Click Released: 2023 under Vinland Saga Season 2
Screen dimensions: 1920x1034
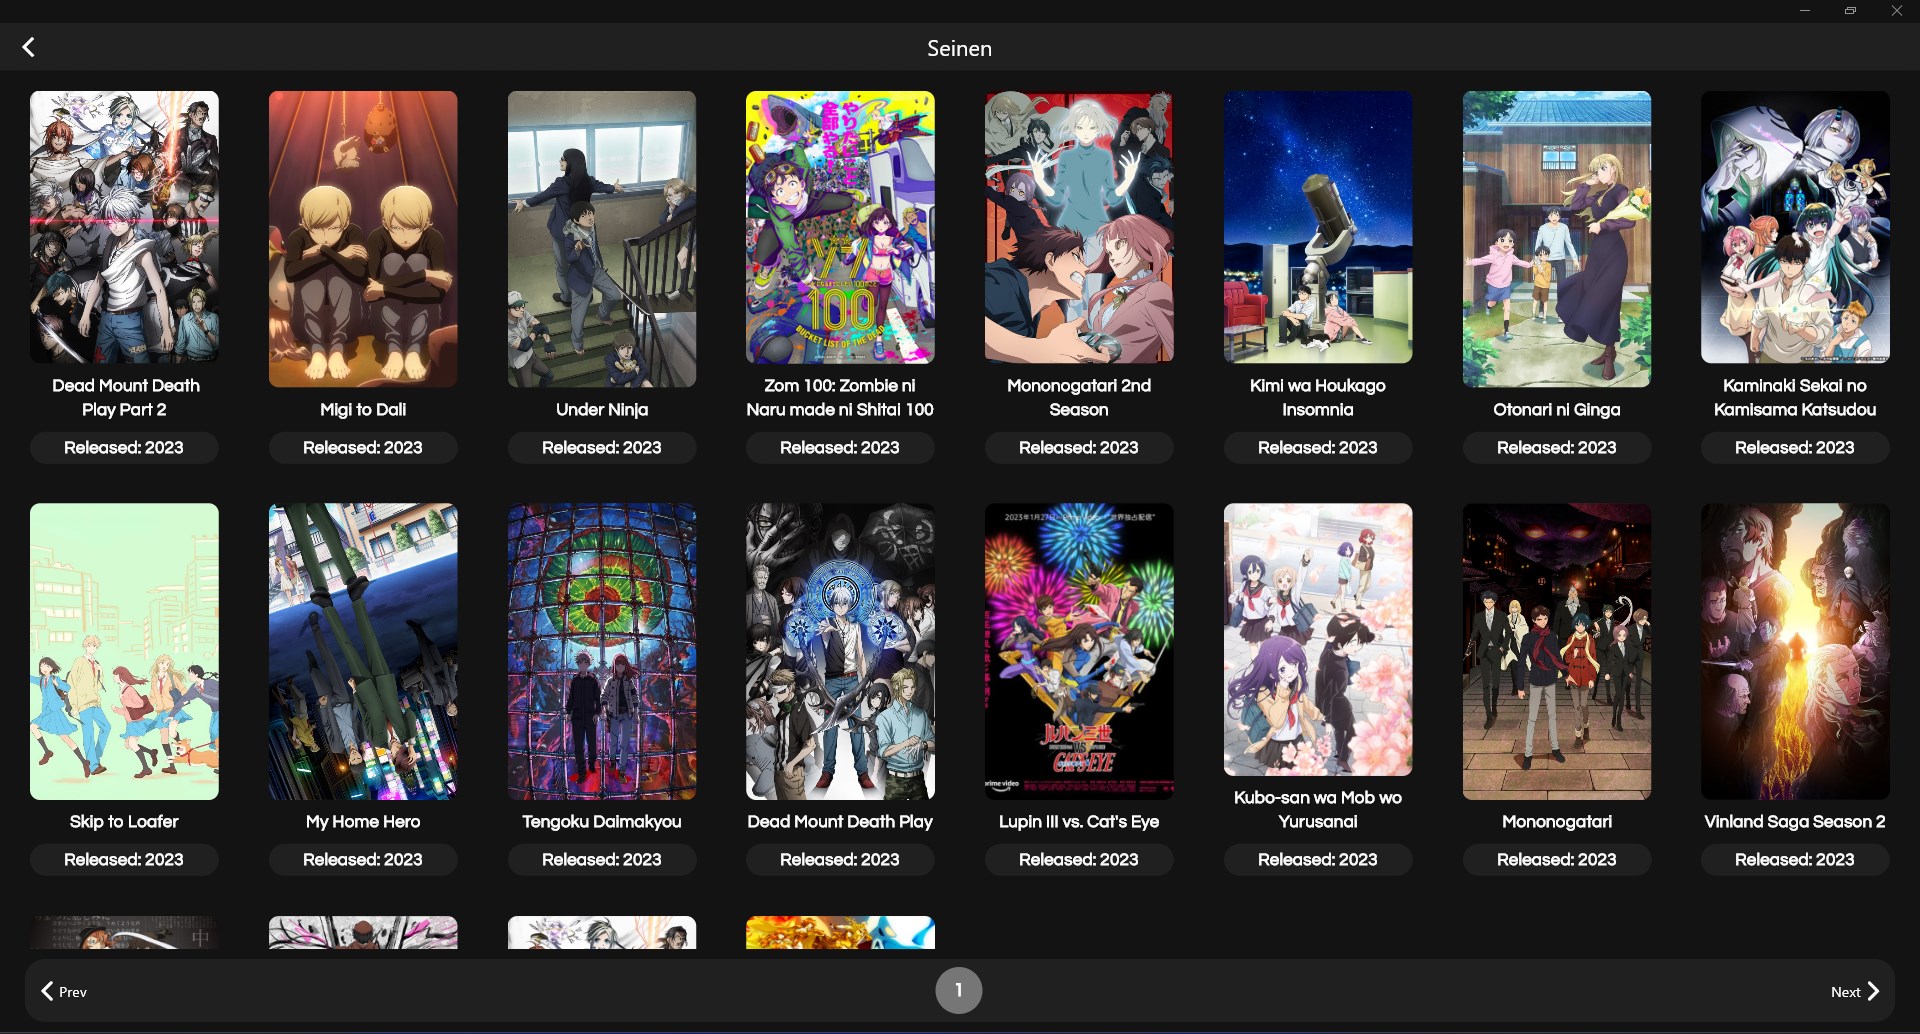tap(1795, 860)
